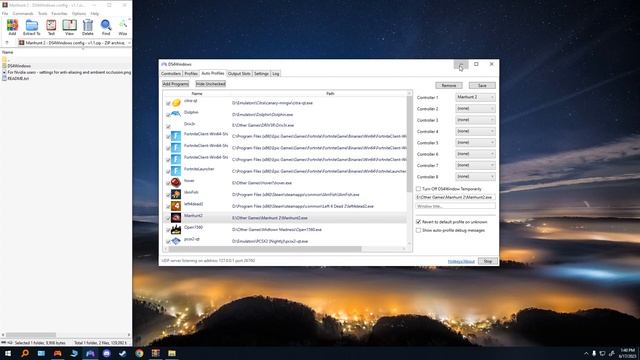Switch to the Profiles tab

(191, 73)
